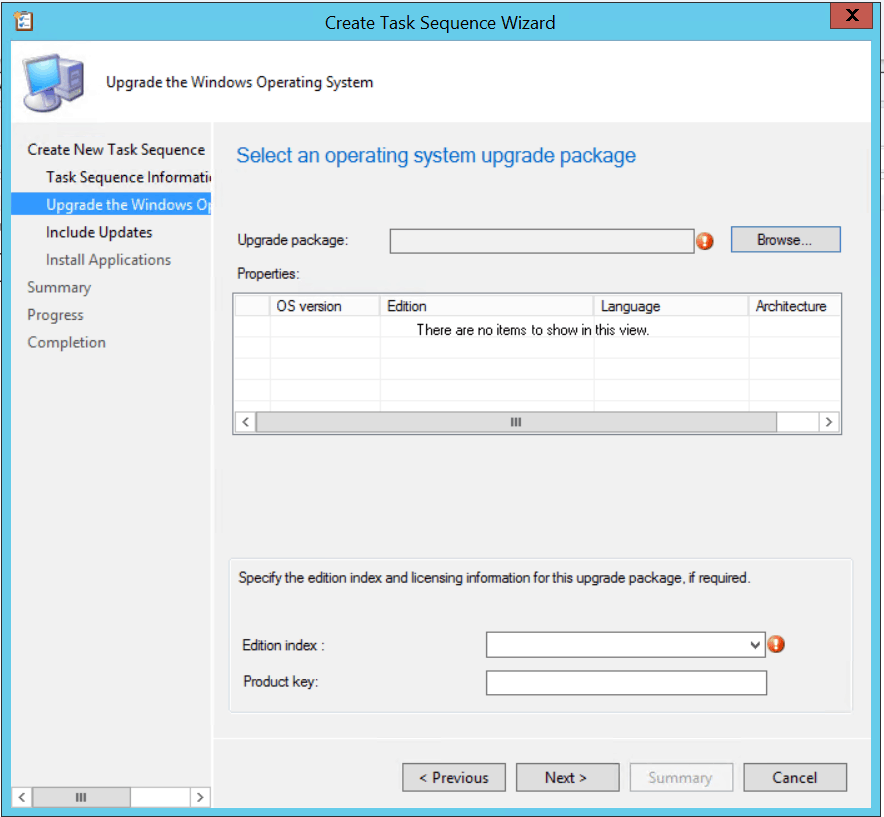Sort by Architecture column header

[x=794, y=306]
